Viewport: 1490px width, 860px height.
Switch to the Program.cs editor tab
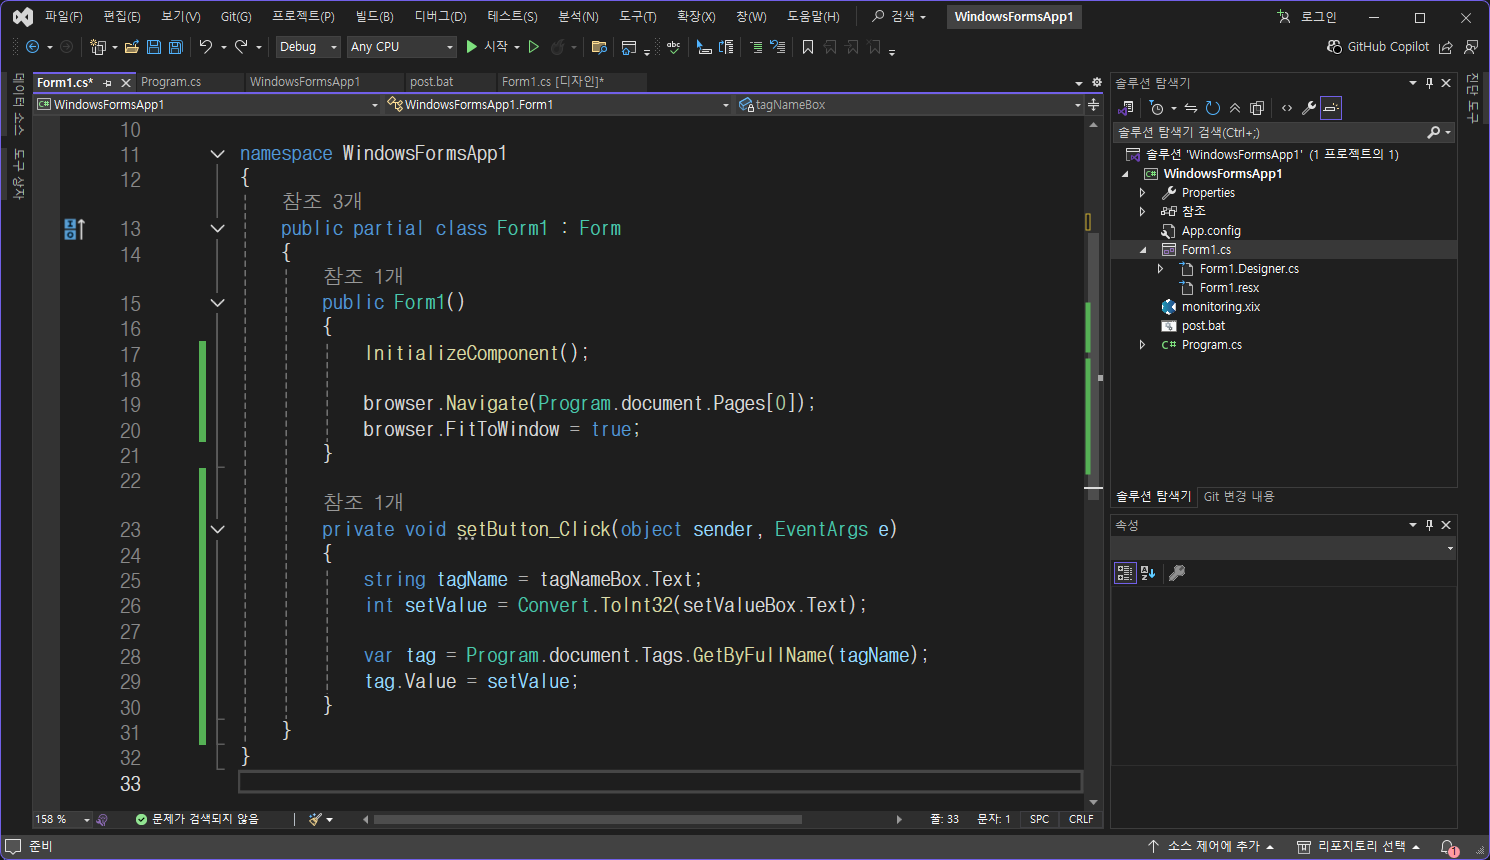(171, 82)
